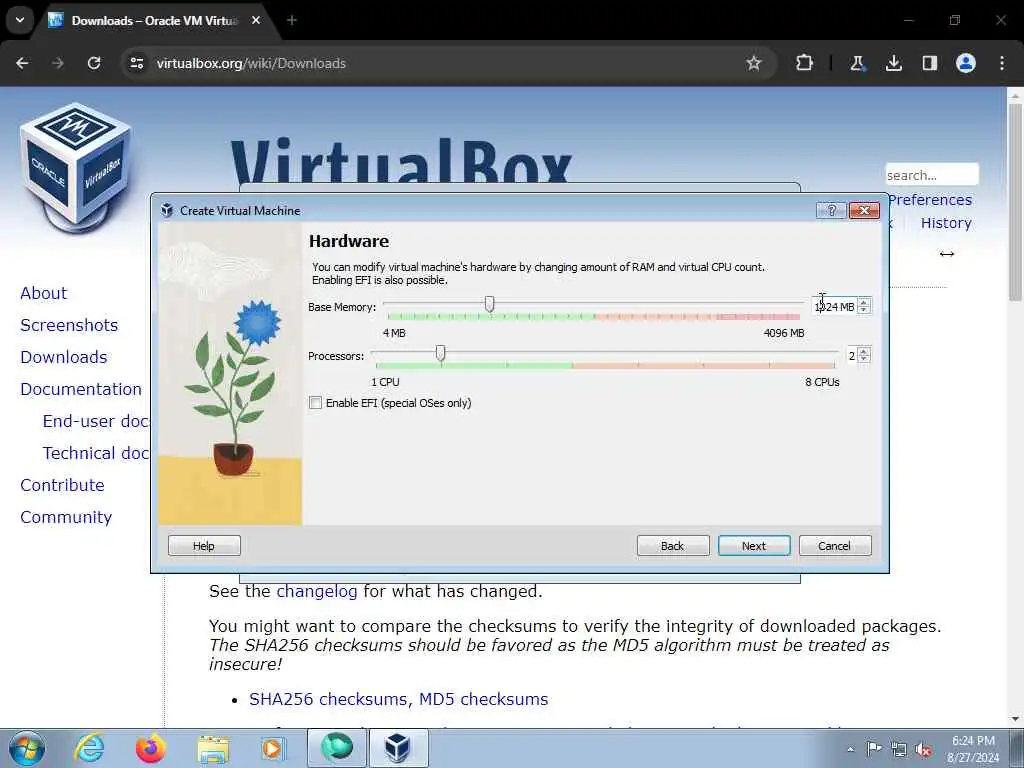The height and width of the screenshot is (768, 1024).
Task: Open the Technical docs sidebar link
Action: (96, 453)
